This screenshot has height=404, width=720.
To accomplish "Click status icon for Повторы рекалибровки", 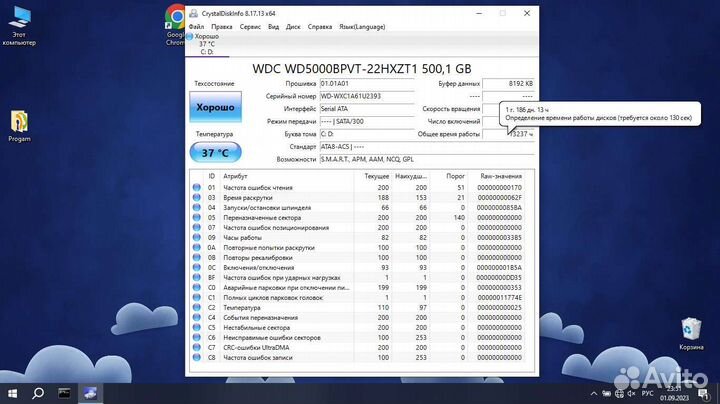I will click(x=197, y=258).
